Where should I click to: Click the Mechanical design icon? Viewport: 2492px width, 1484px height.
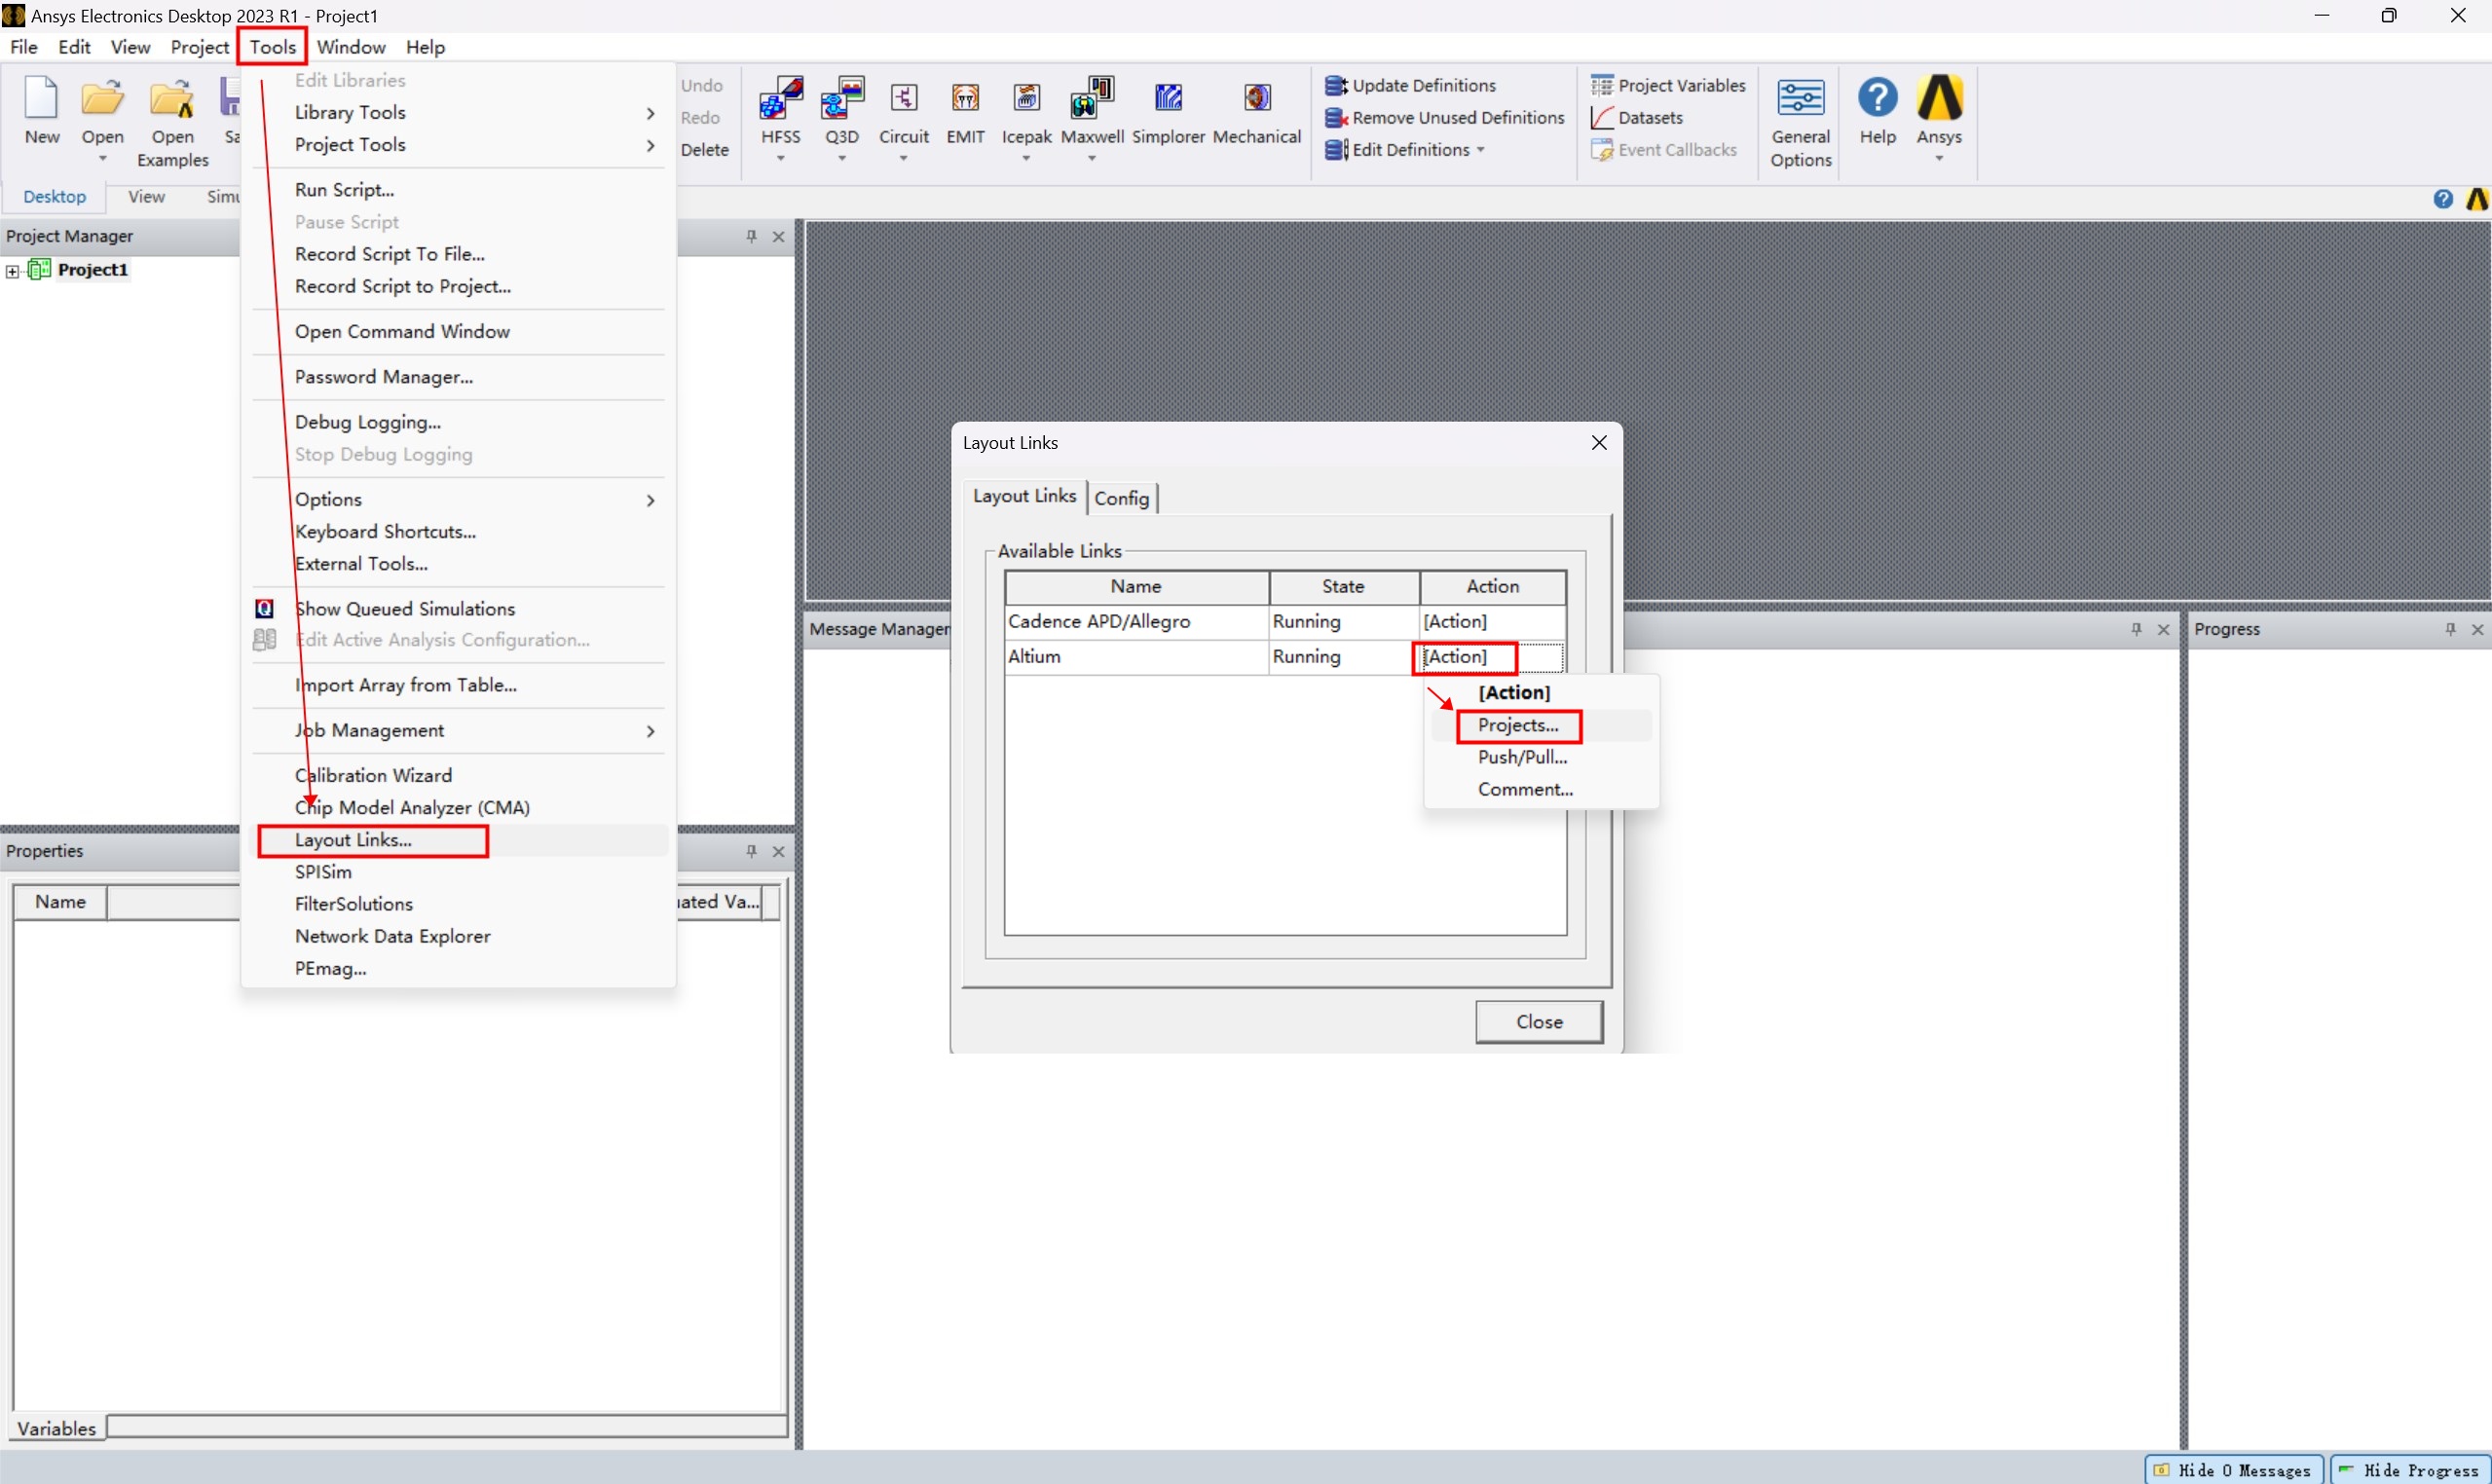pyautogui.click(x=1256, y=100)
